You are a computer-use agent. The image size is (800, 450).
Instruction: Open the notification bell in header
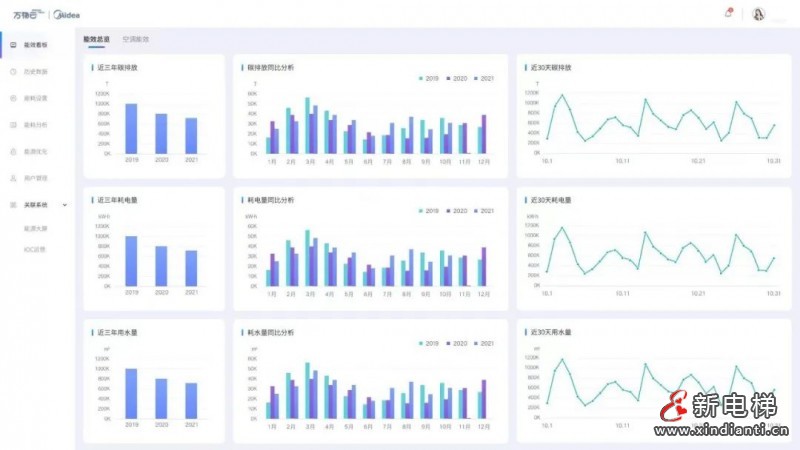click(x=727, y=13)
